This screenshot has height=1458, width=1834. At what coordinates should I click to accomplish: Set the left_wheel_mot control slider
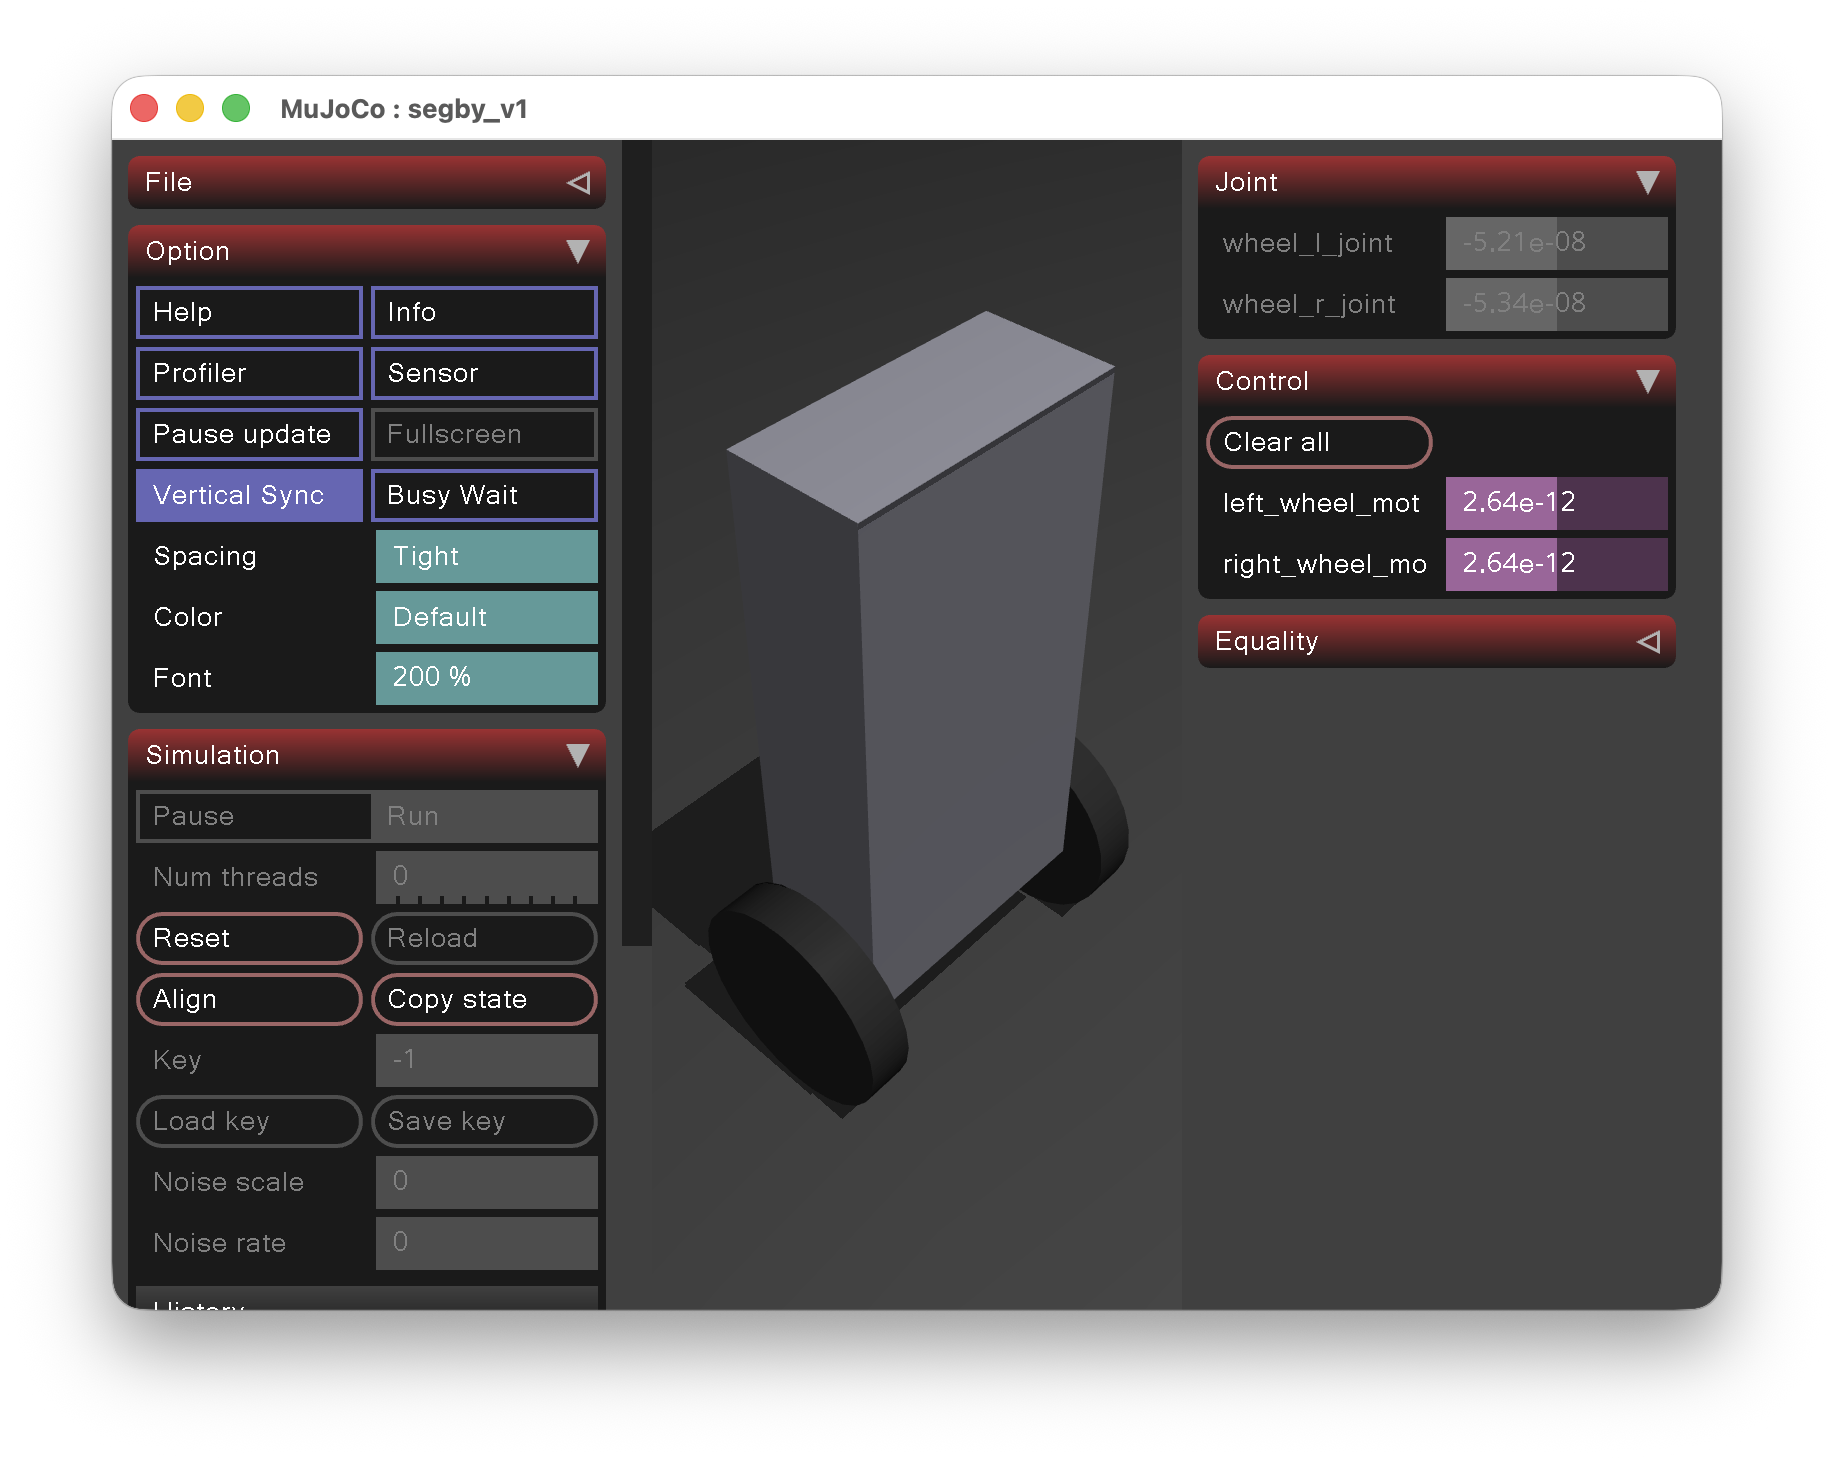point(1556,503)
